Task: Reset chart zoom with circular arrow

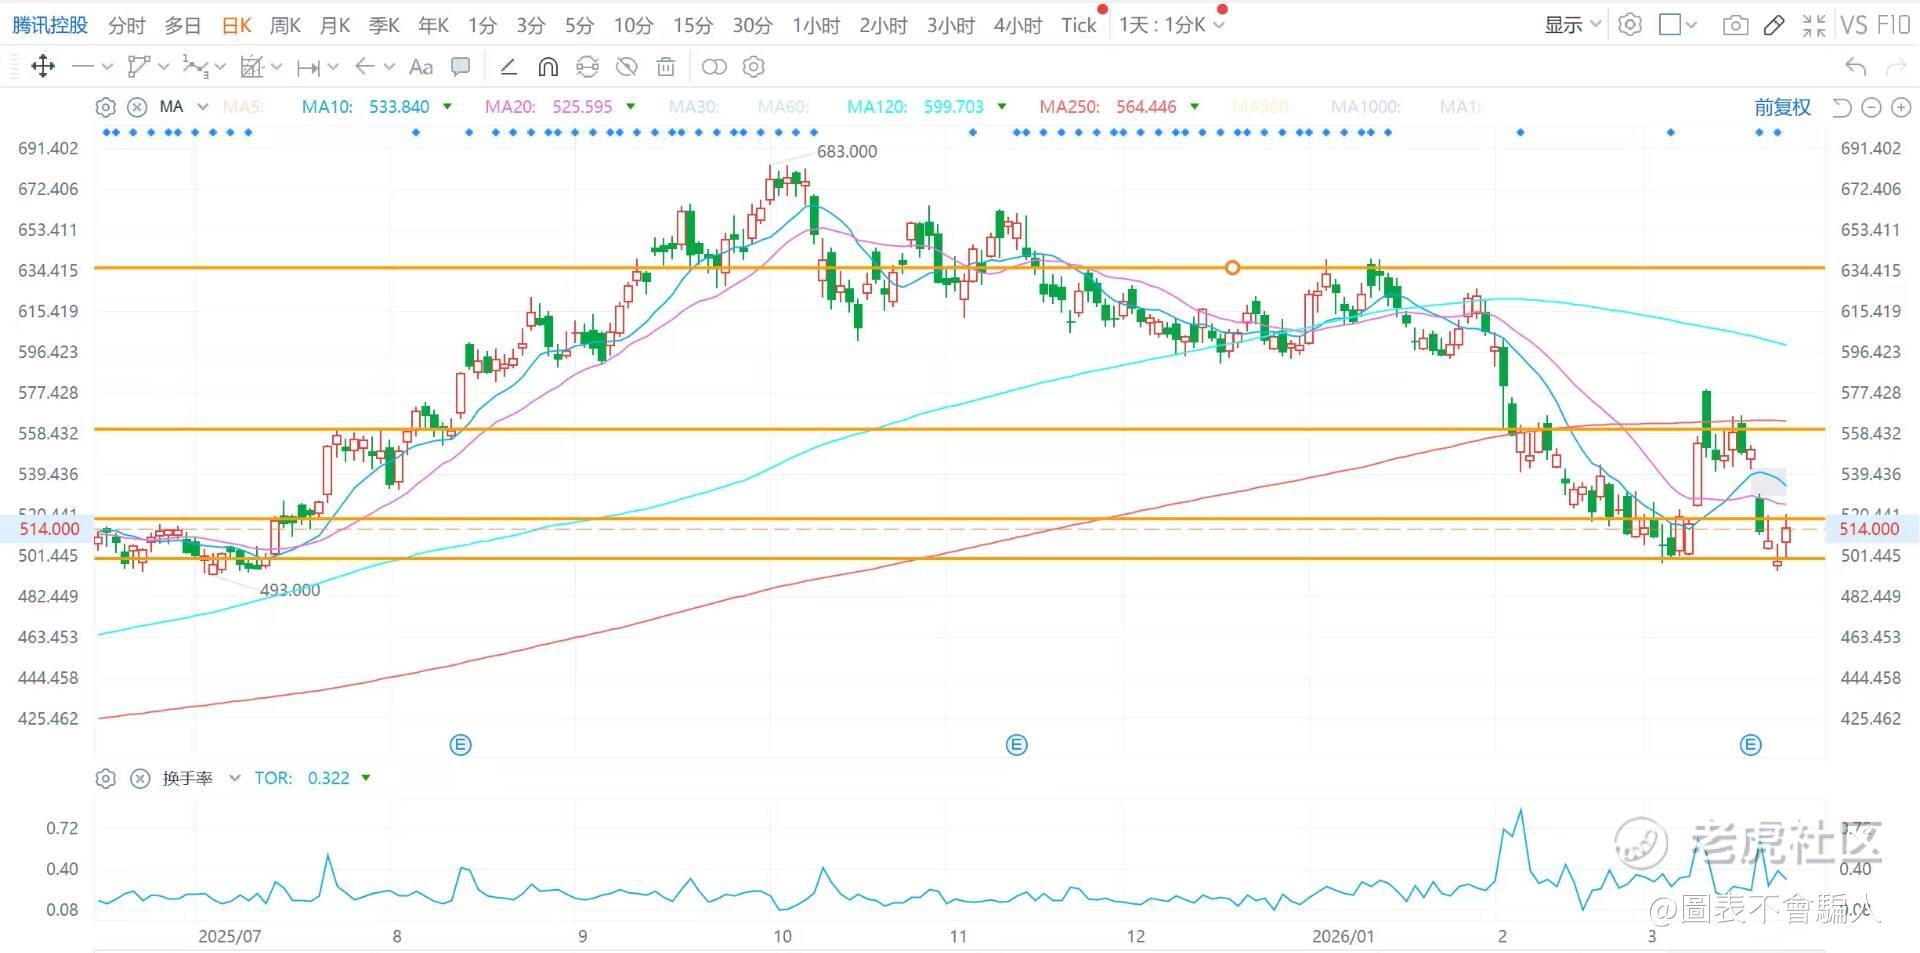Action: point(1842,107)
